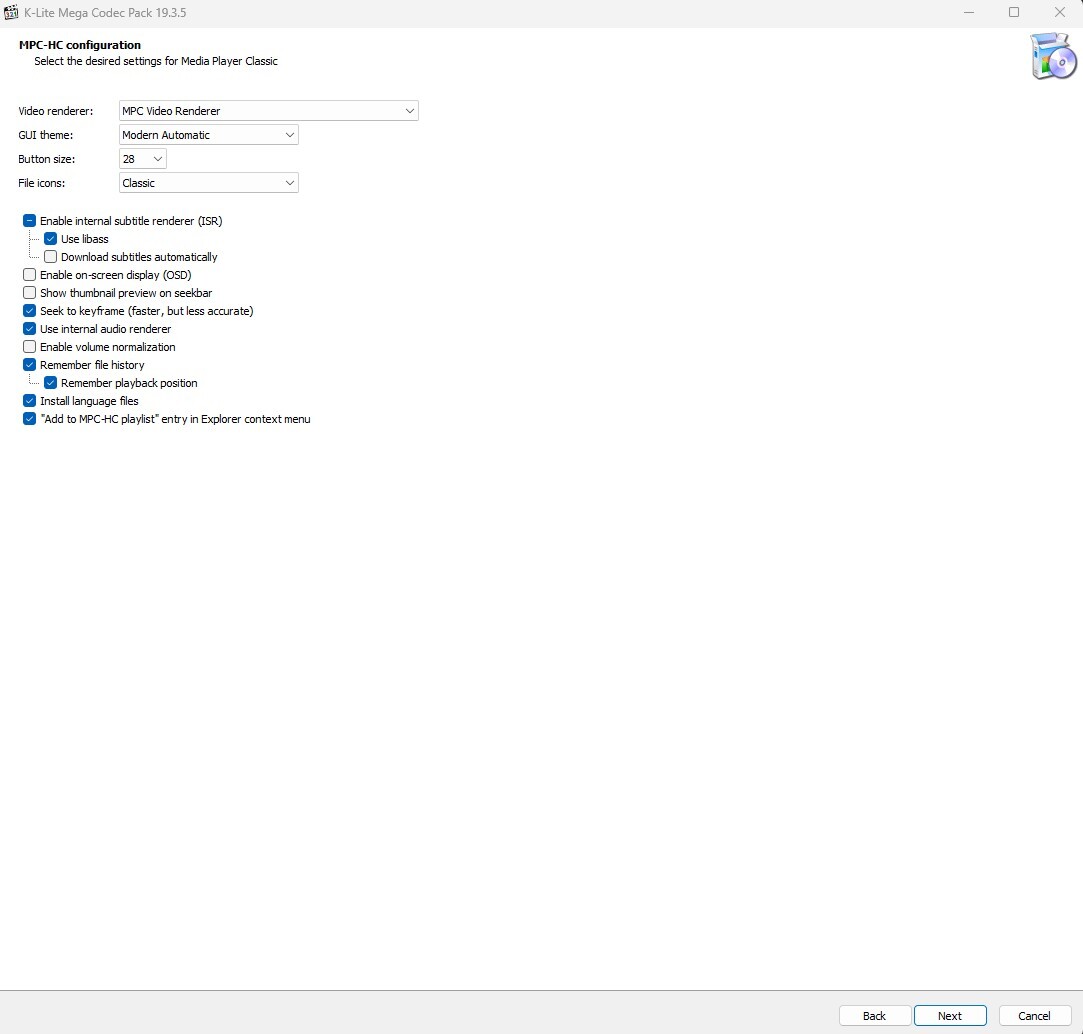Open the Video renderer dropdown
This screenshot has width=1083, height=1034.
tap(268, 111)
